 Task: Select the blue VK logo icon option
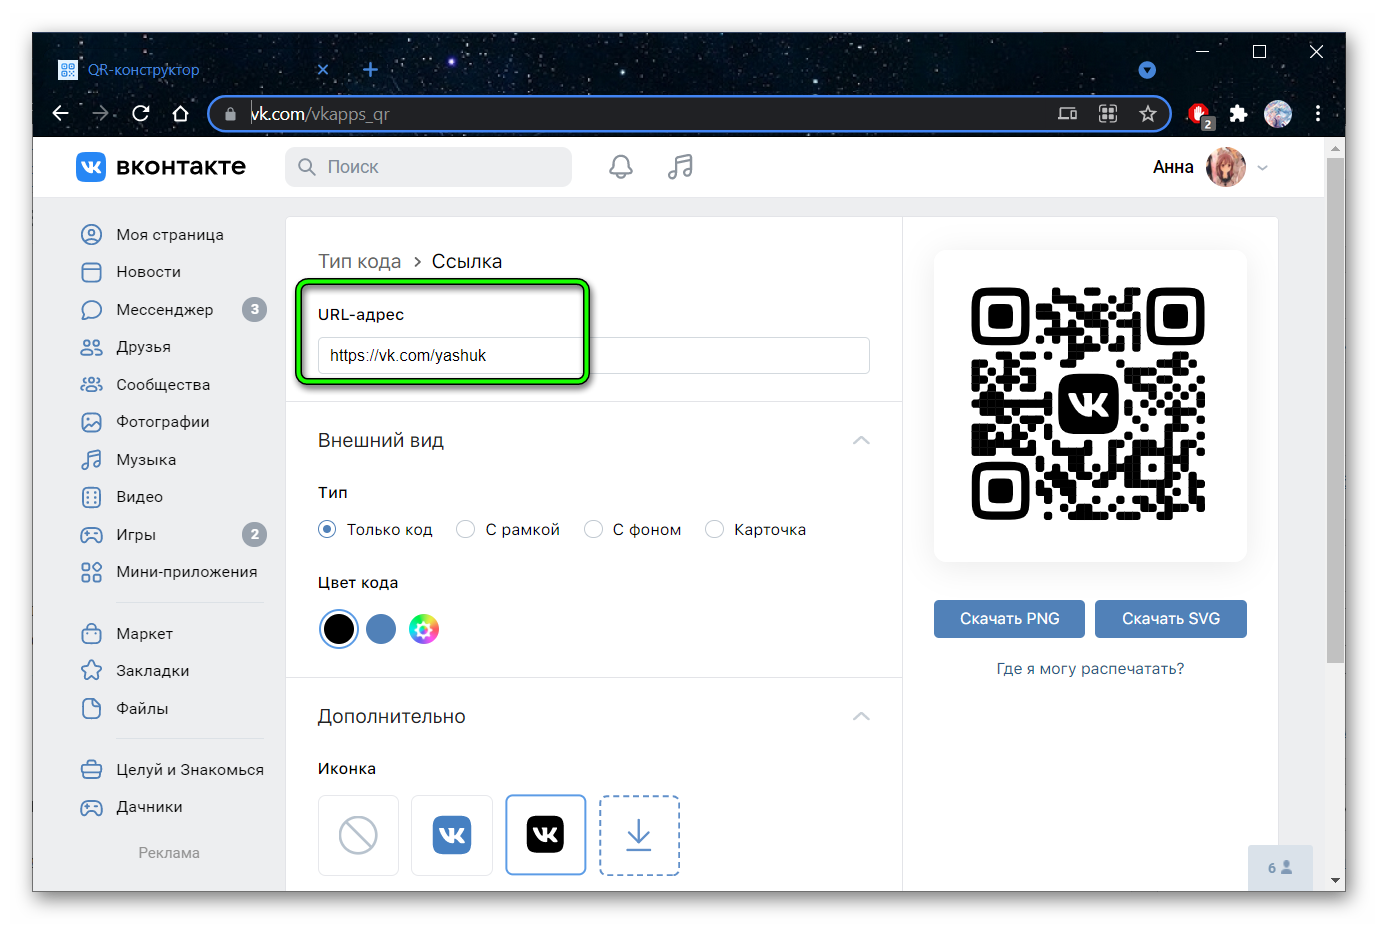[452, 835]
